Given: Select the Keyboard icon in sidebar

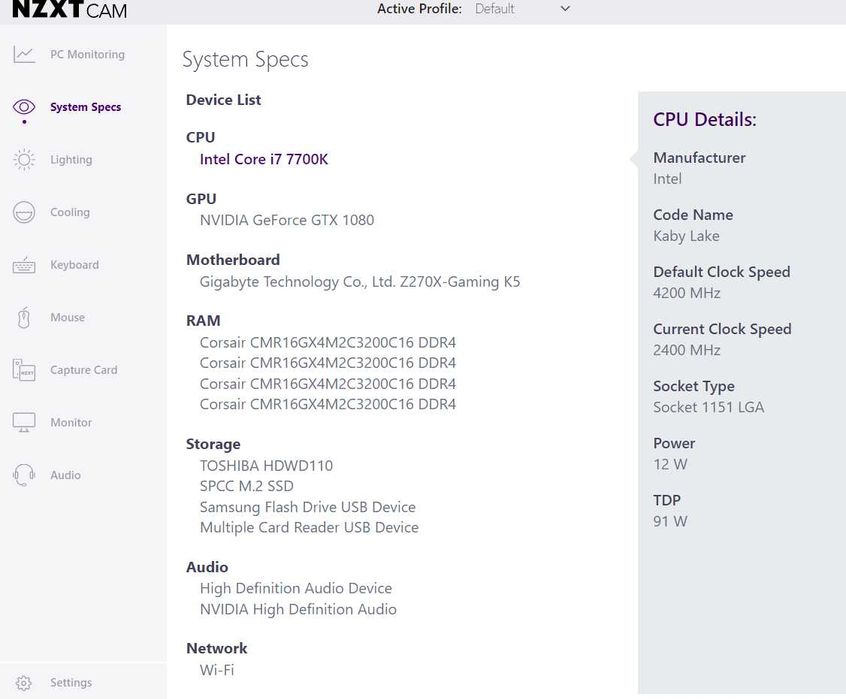Looking at the screenshot, I should point(24,265).
